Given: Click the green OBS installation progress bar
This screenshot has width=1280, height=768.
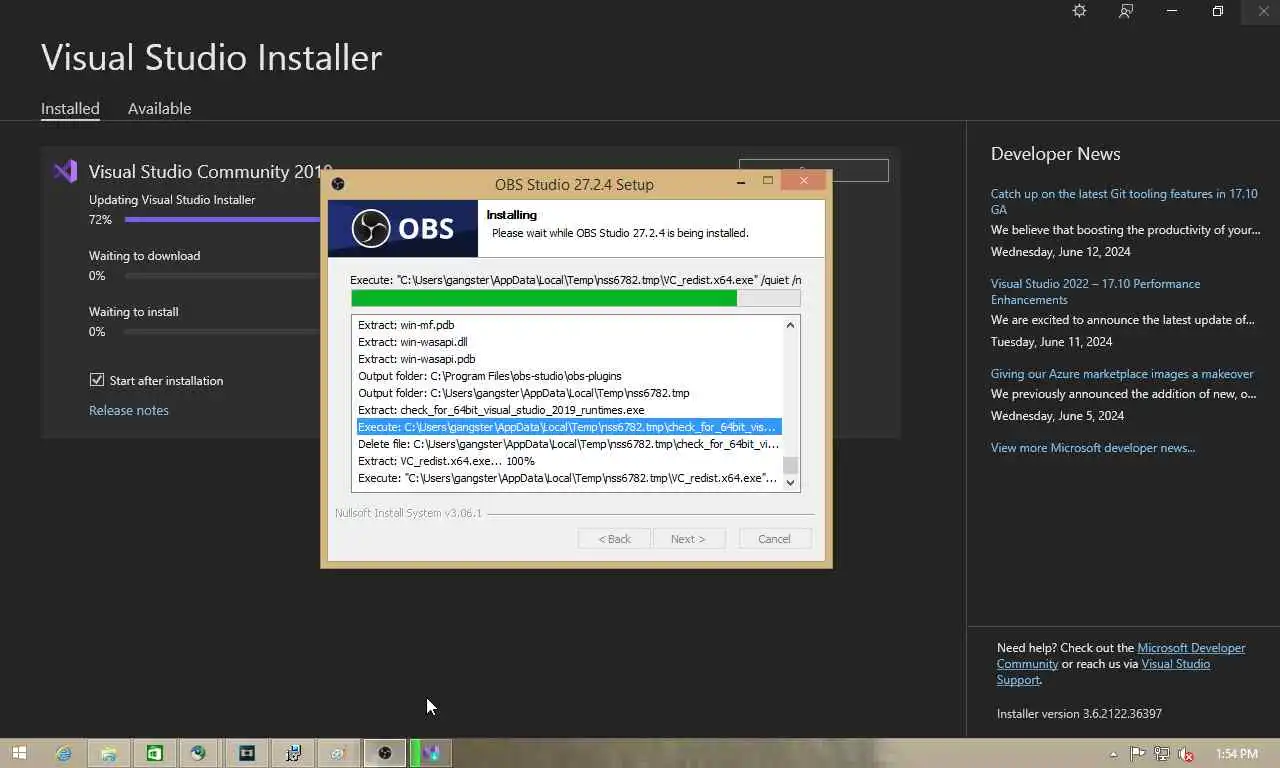Looking at the screenshot, I should click(575, 298).
